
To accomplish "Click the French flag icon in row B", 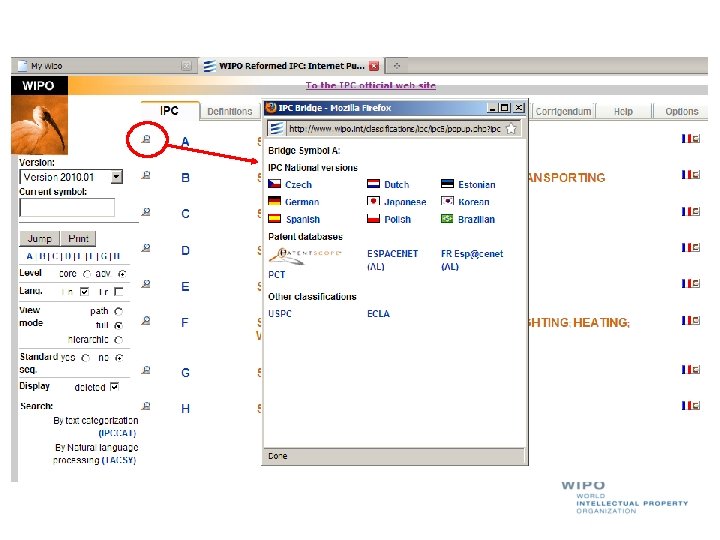I will click(686, 174).
